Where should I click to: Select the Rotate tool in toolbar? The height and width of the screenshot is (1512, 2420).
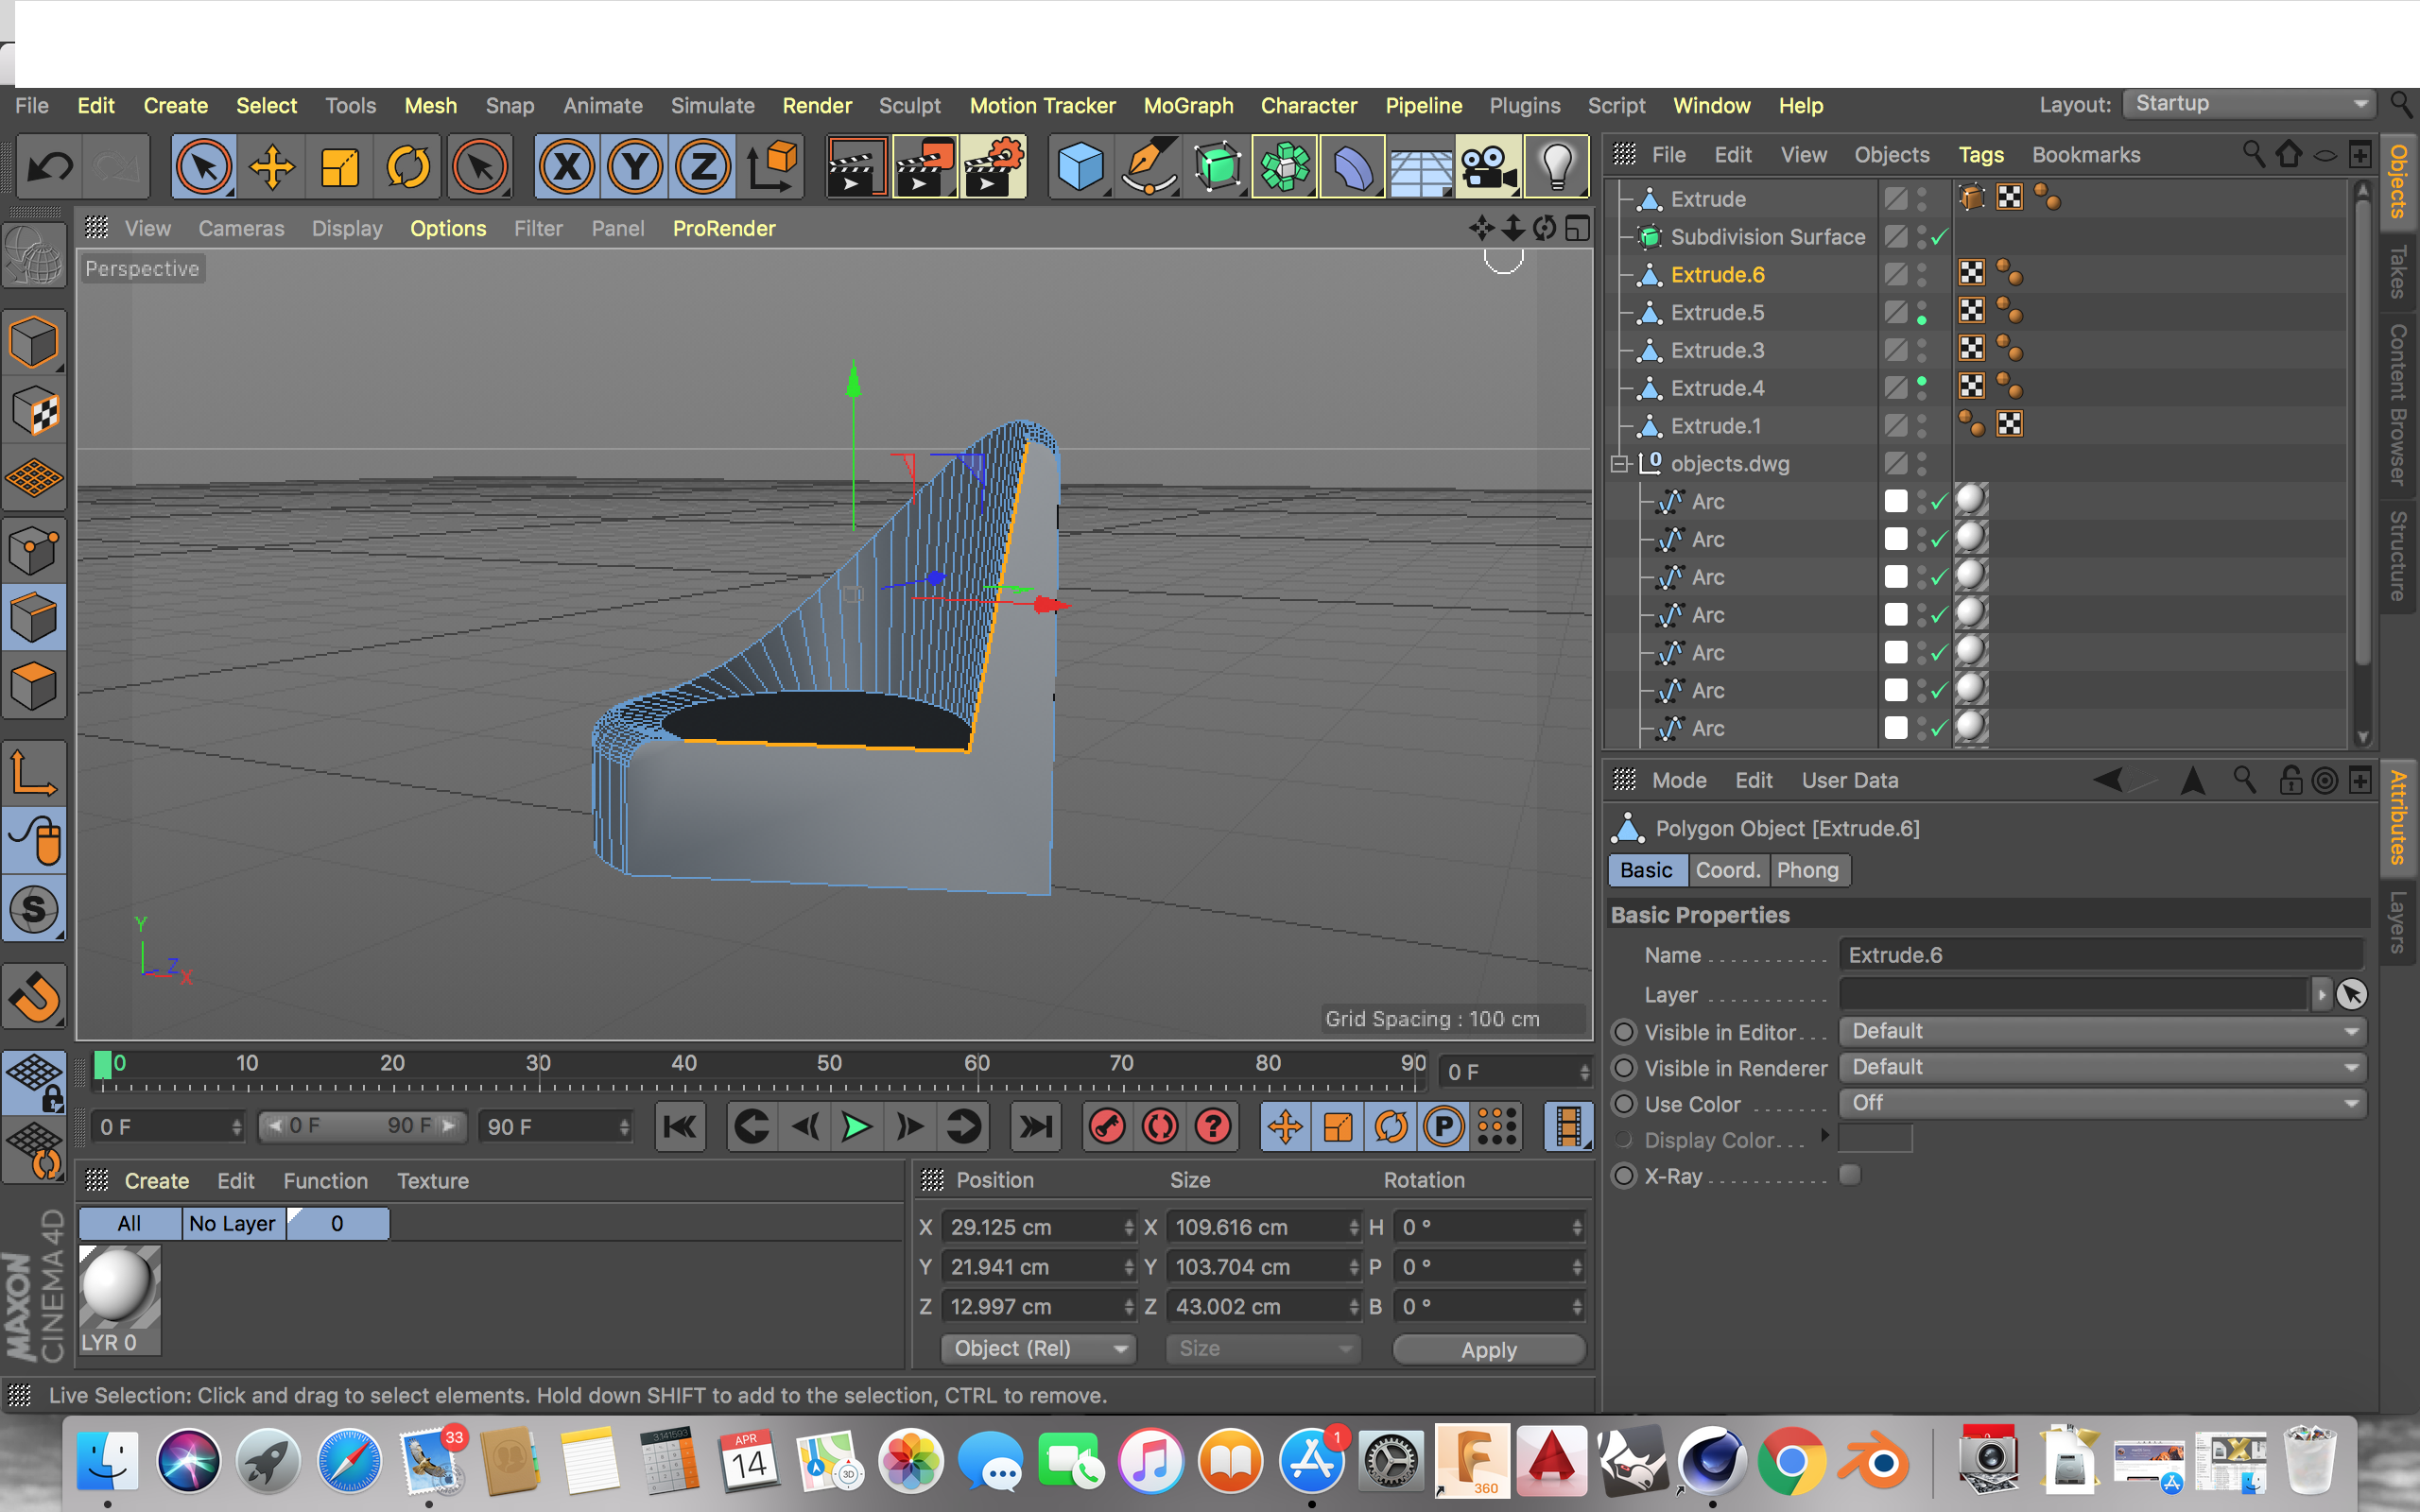click(x=408, y=167)
